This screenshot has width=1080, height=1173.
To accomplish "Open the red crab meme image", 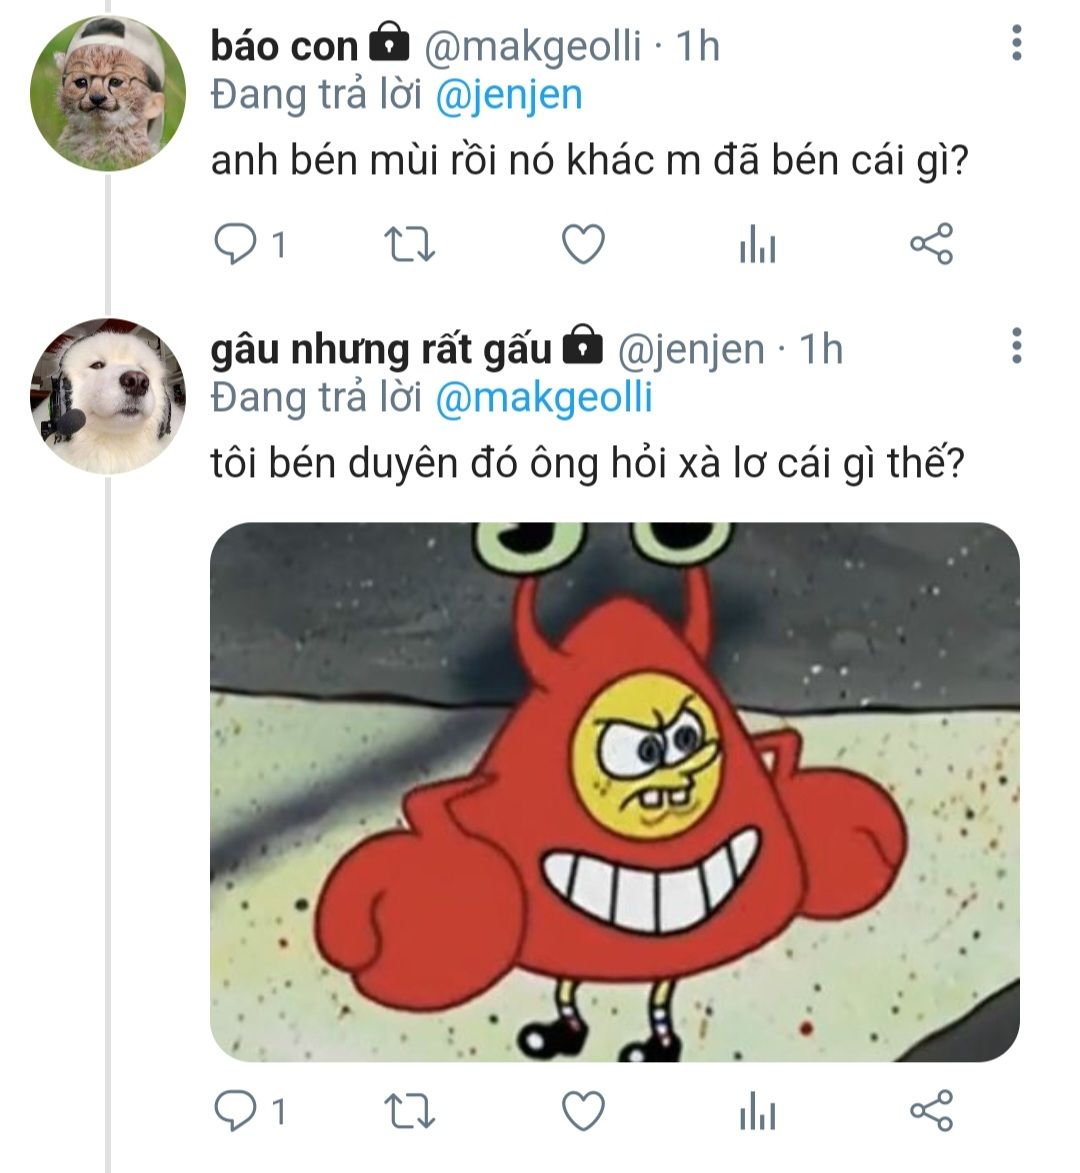I will coord(614,791).
